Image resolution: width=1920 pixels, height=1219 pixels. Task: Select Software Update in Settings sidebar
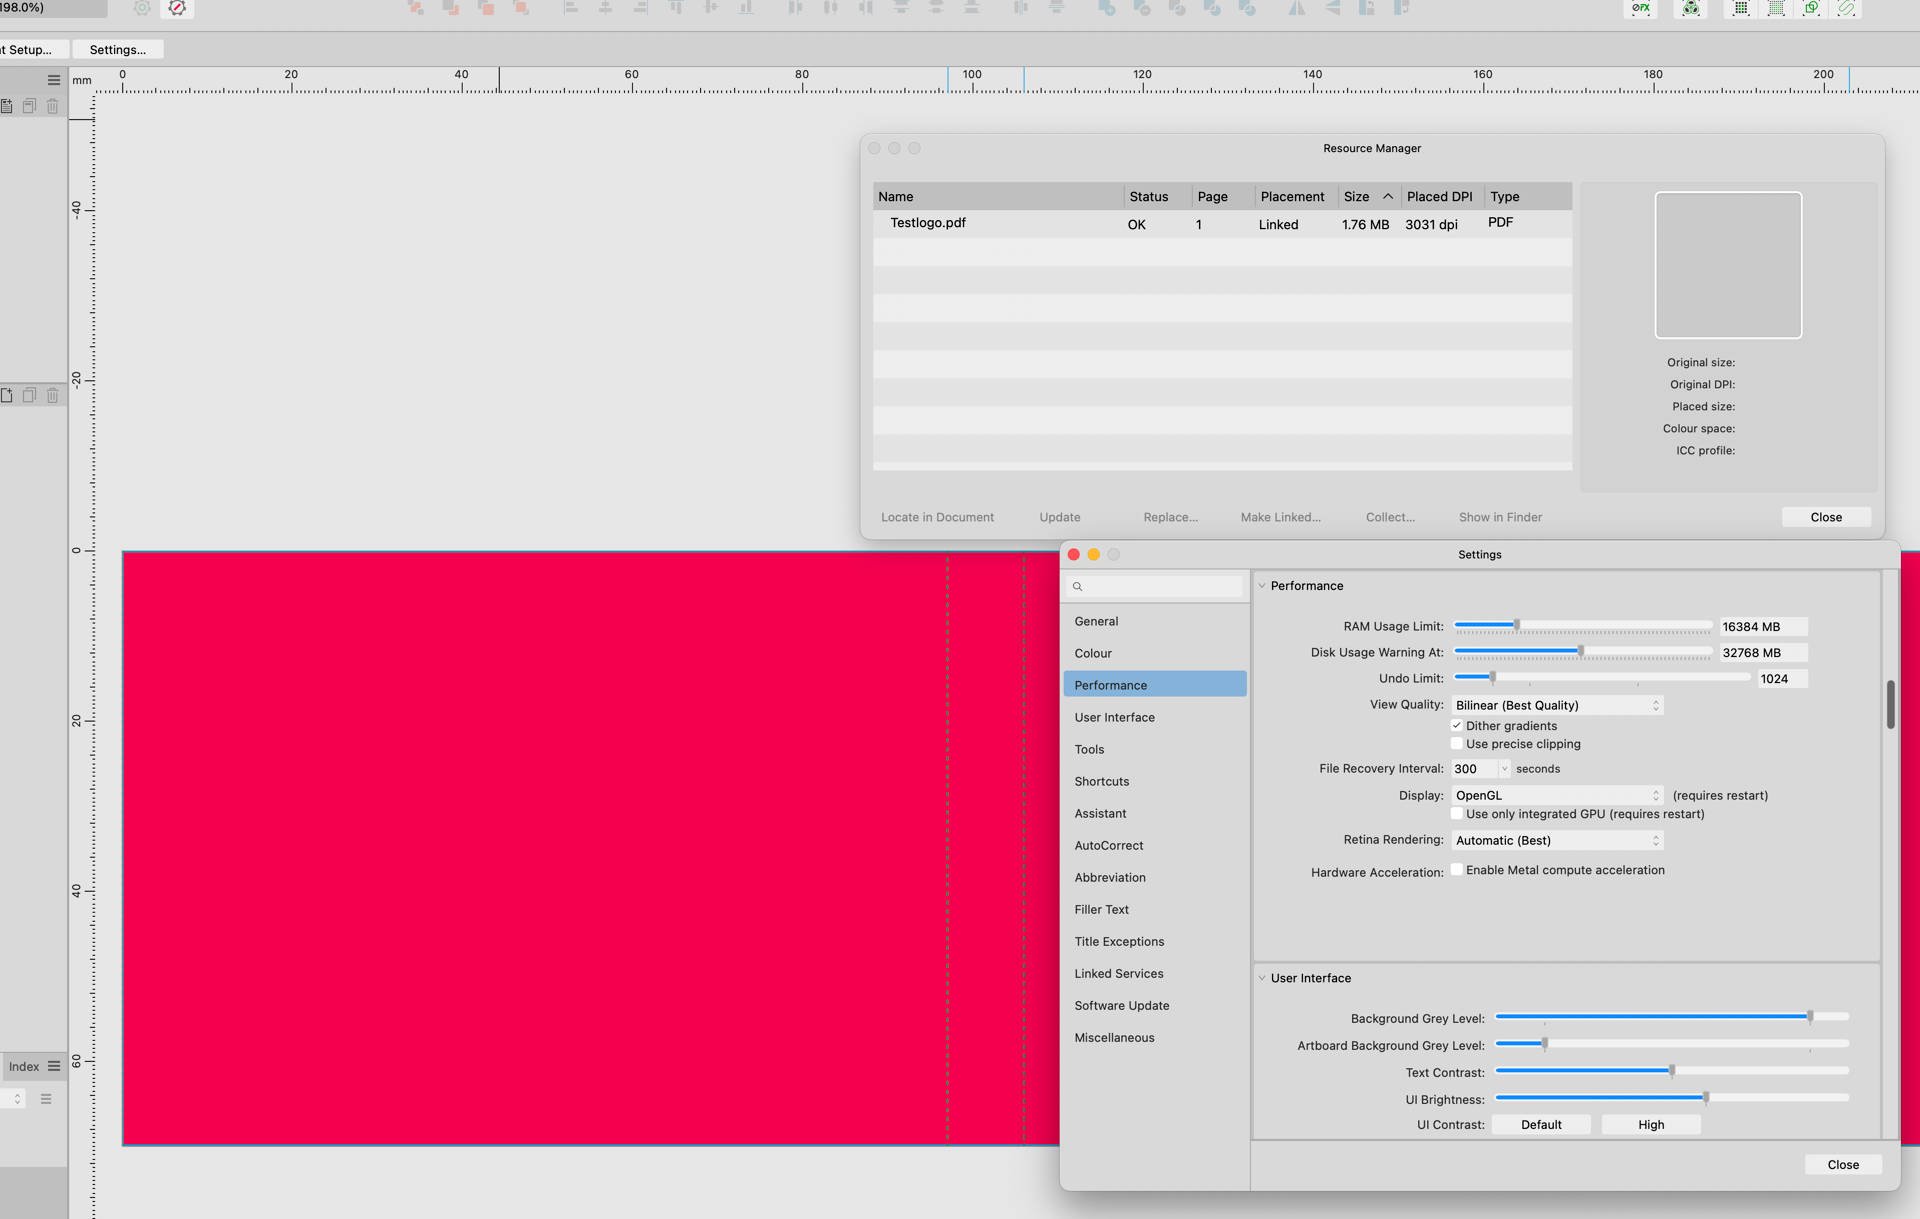click(x=1155, y=1005)
